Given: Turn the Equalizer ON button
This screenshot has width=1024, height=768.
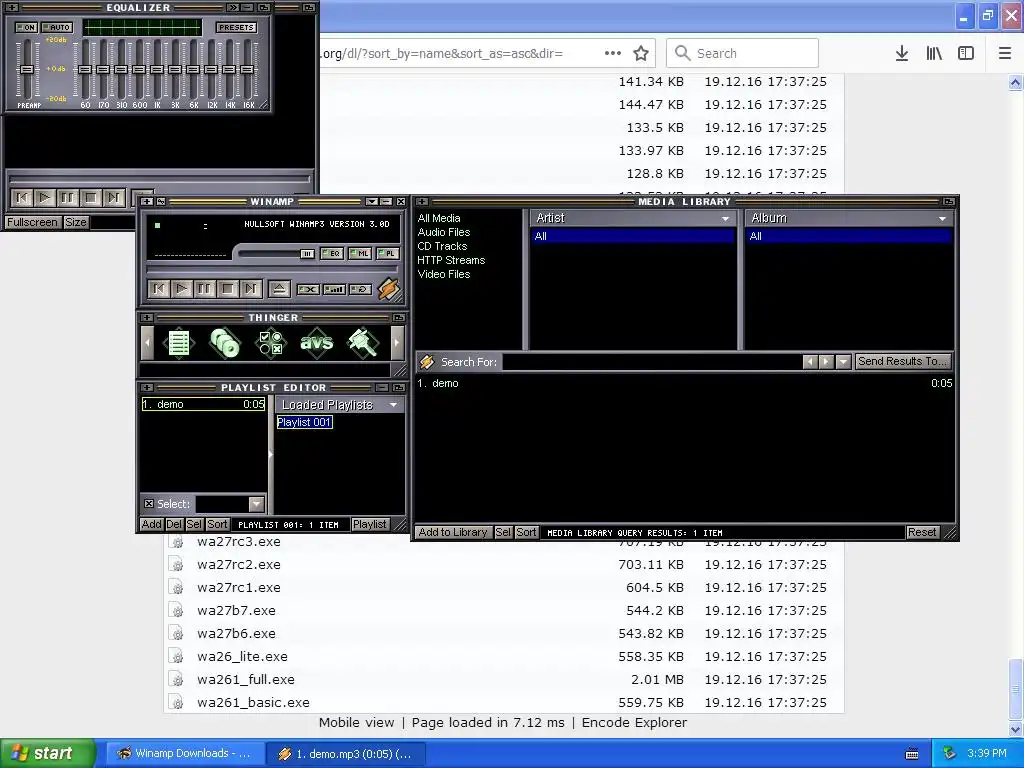Looking at the screenshot, I should [27, 27].
